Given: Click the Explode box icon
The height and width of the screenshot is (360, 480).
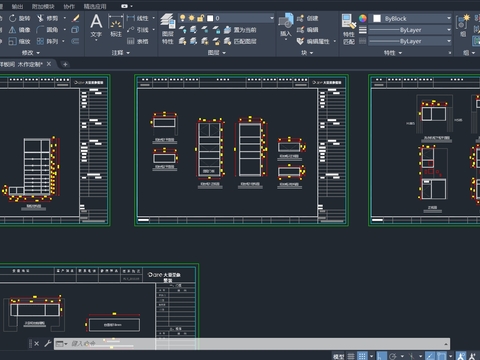Looking at the screenshot, I should point(75,30).
